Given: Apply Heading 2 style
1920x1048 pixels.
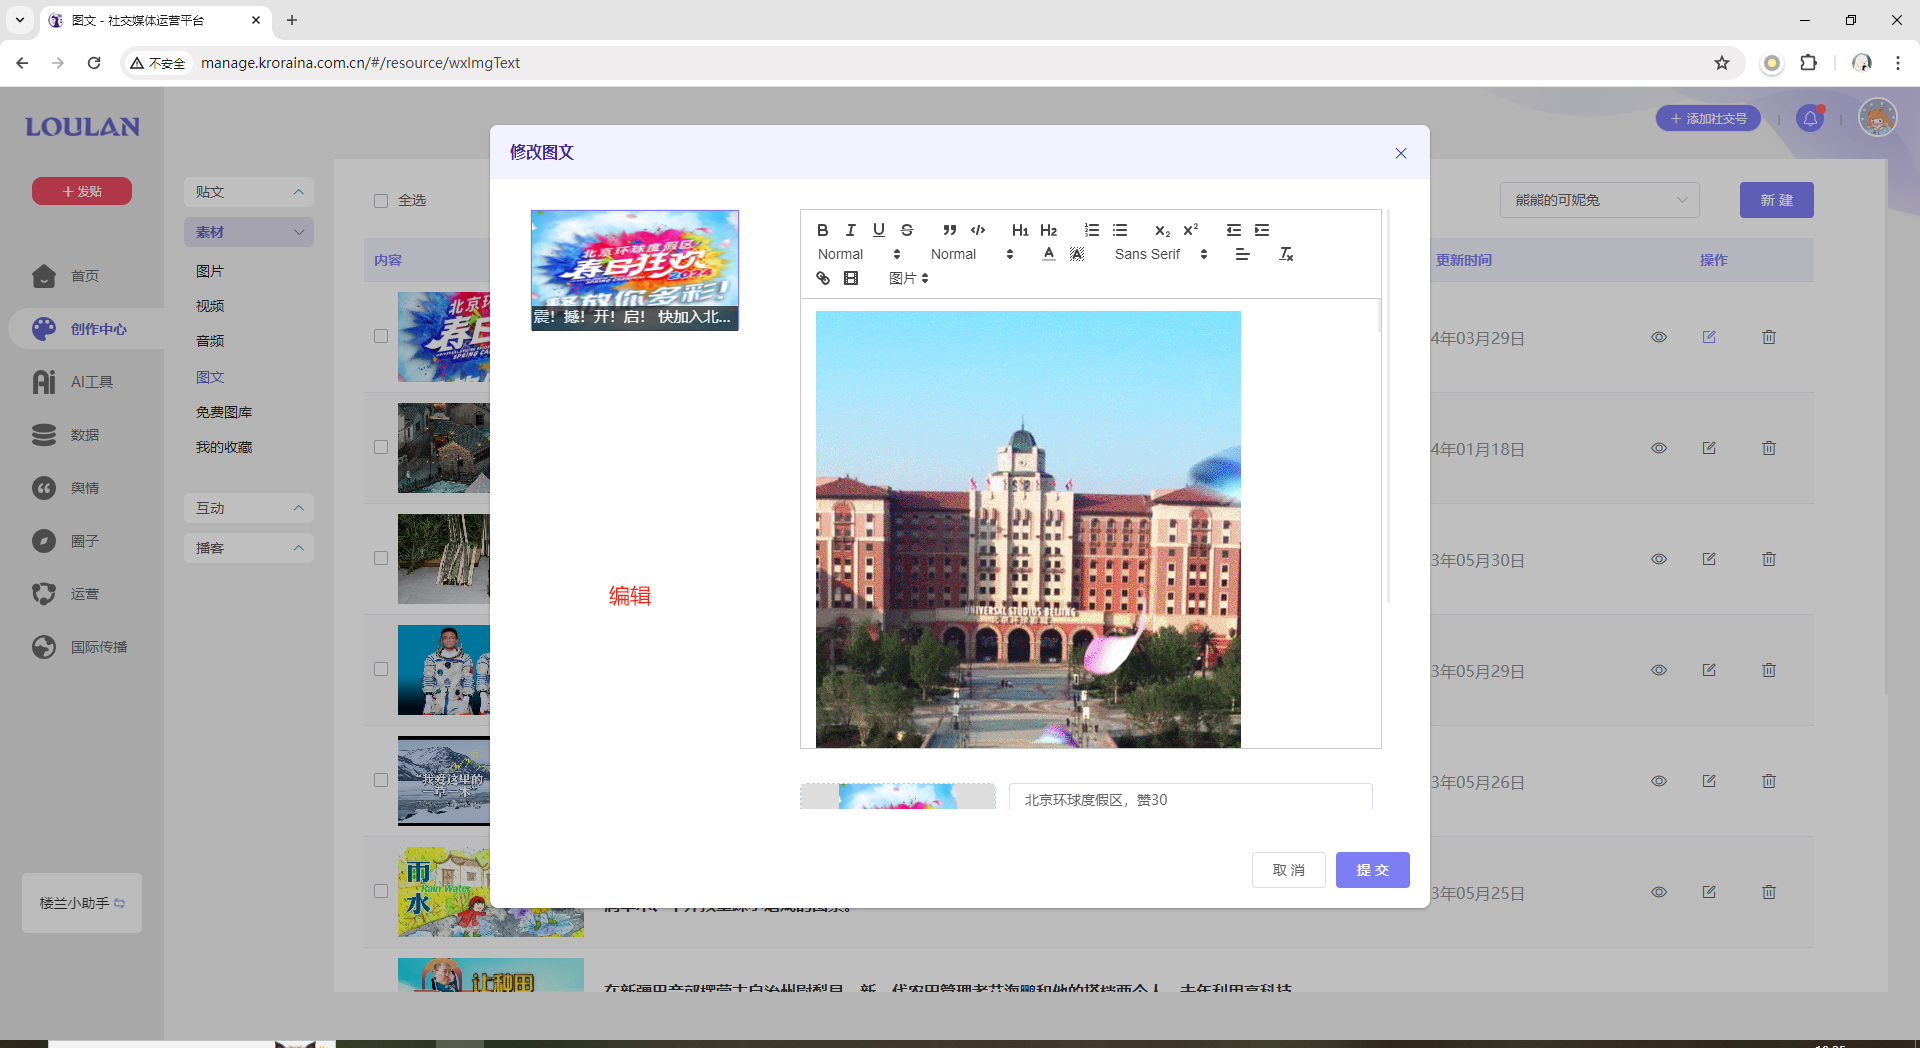Looking at the screenshot, I should click(x=1048, y=230).
